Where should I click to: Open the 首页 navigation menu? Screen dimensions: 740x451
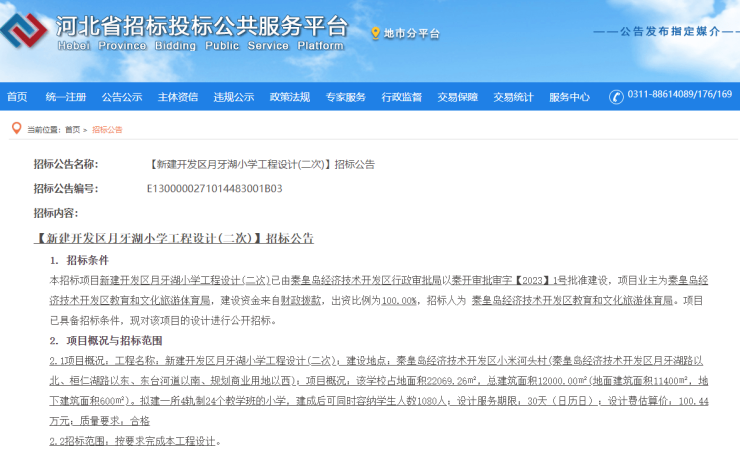[x=17, y=97]
